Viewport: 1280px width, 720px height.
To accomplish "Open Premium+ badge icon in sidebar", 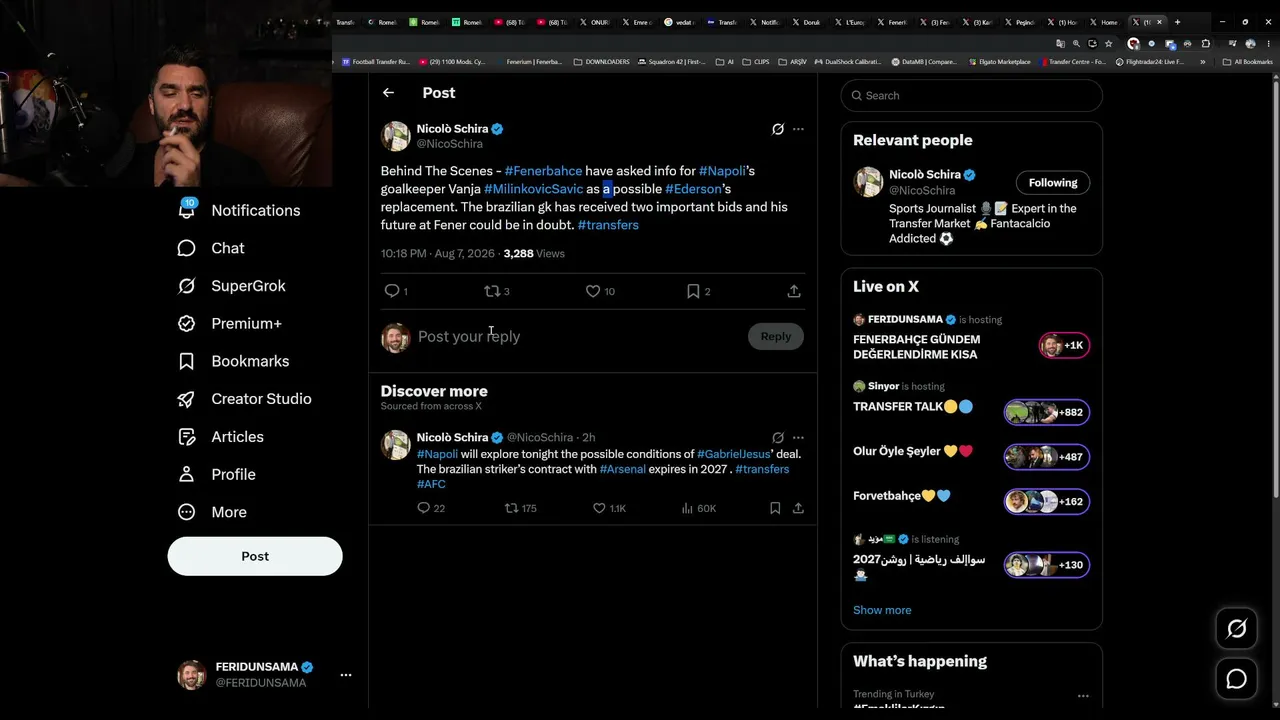I will pos(187,323).
